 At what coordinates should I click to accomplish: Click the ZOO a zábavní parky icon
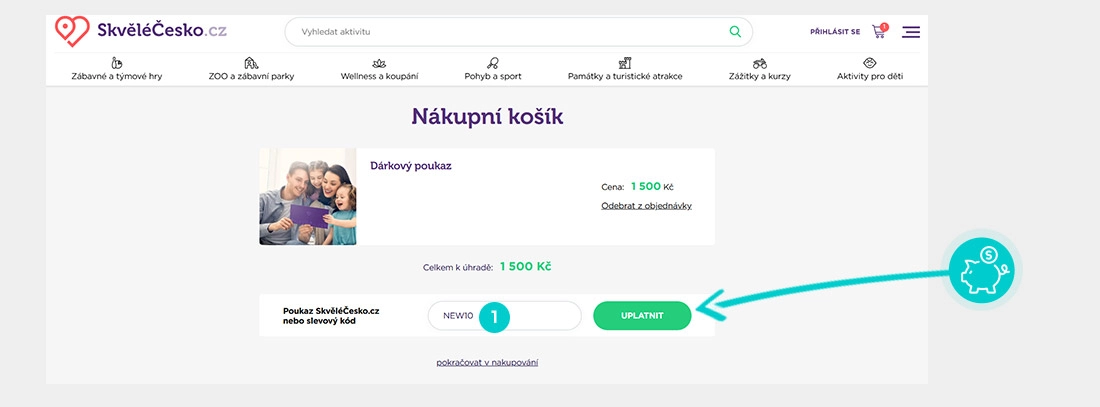[251, 63]
